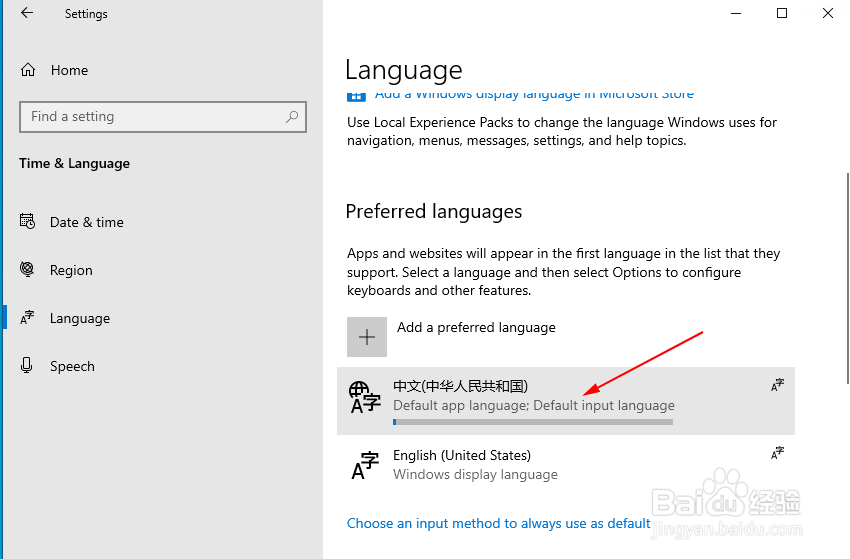
Task: Open Choose an input method default link
Action: click(x=498, y=523)
